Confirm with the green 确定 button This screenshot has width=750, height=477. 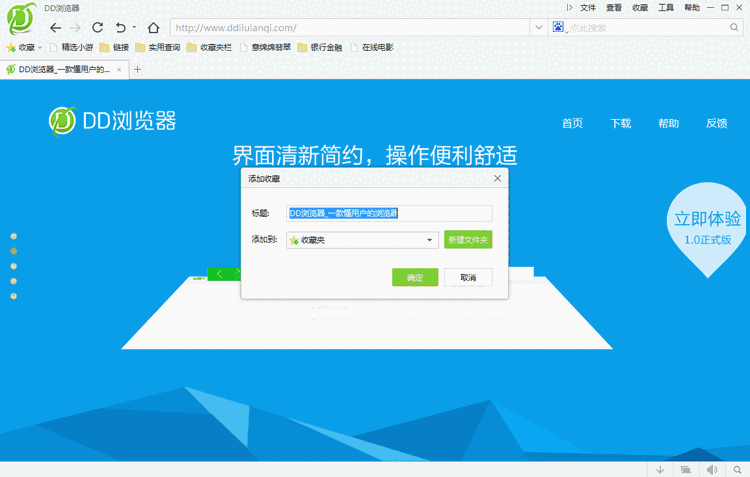(415, 277)
